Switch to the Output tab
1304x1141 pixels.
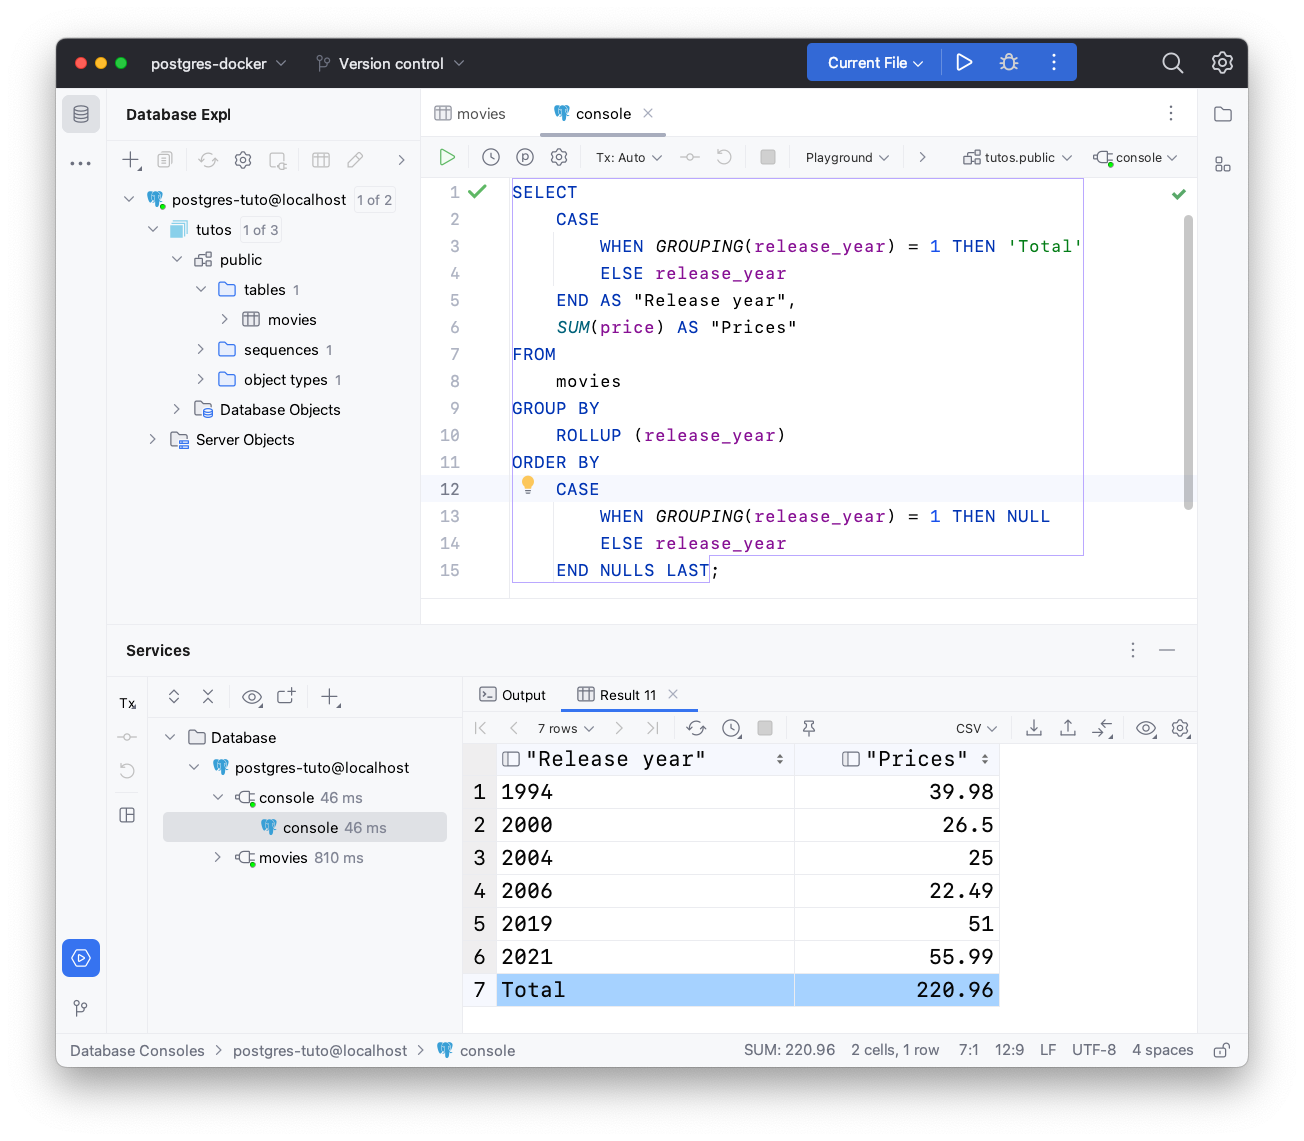click(513, 695)
